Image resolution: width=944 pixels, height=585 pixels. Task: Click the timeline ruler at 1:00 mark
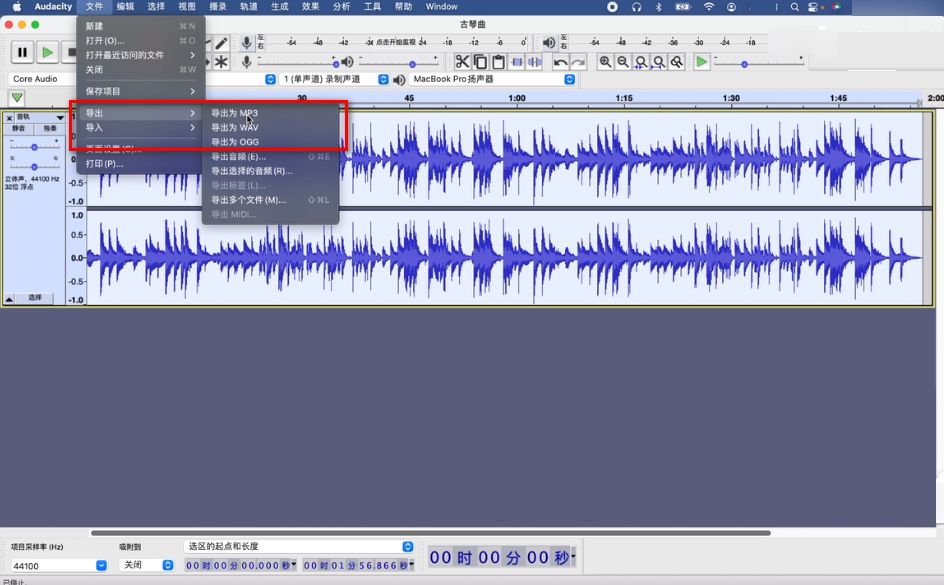point(517,98)
